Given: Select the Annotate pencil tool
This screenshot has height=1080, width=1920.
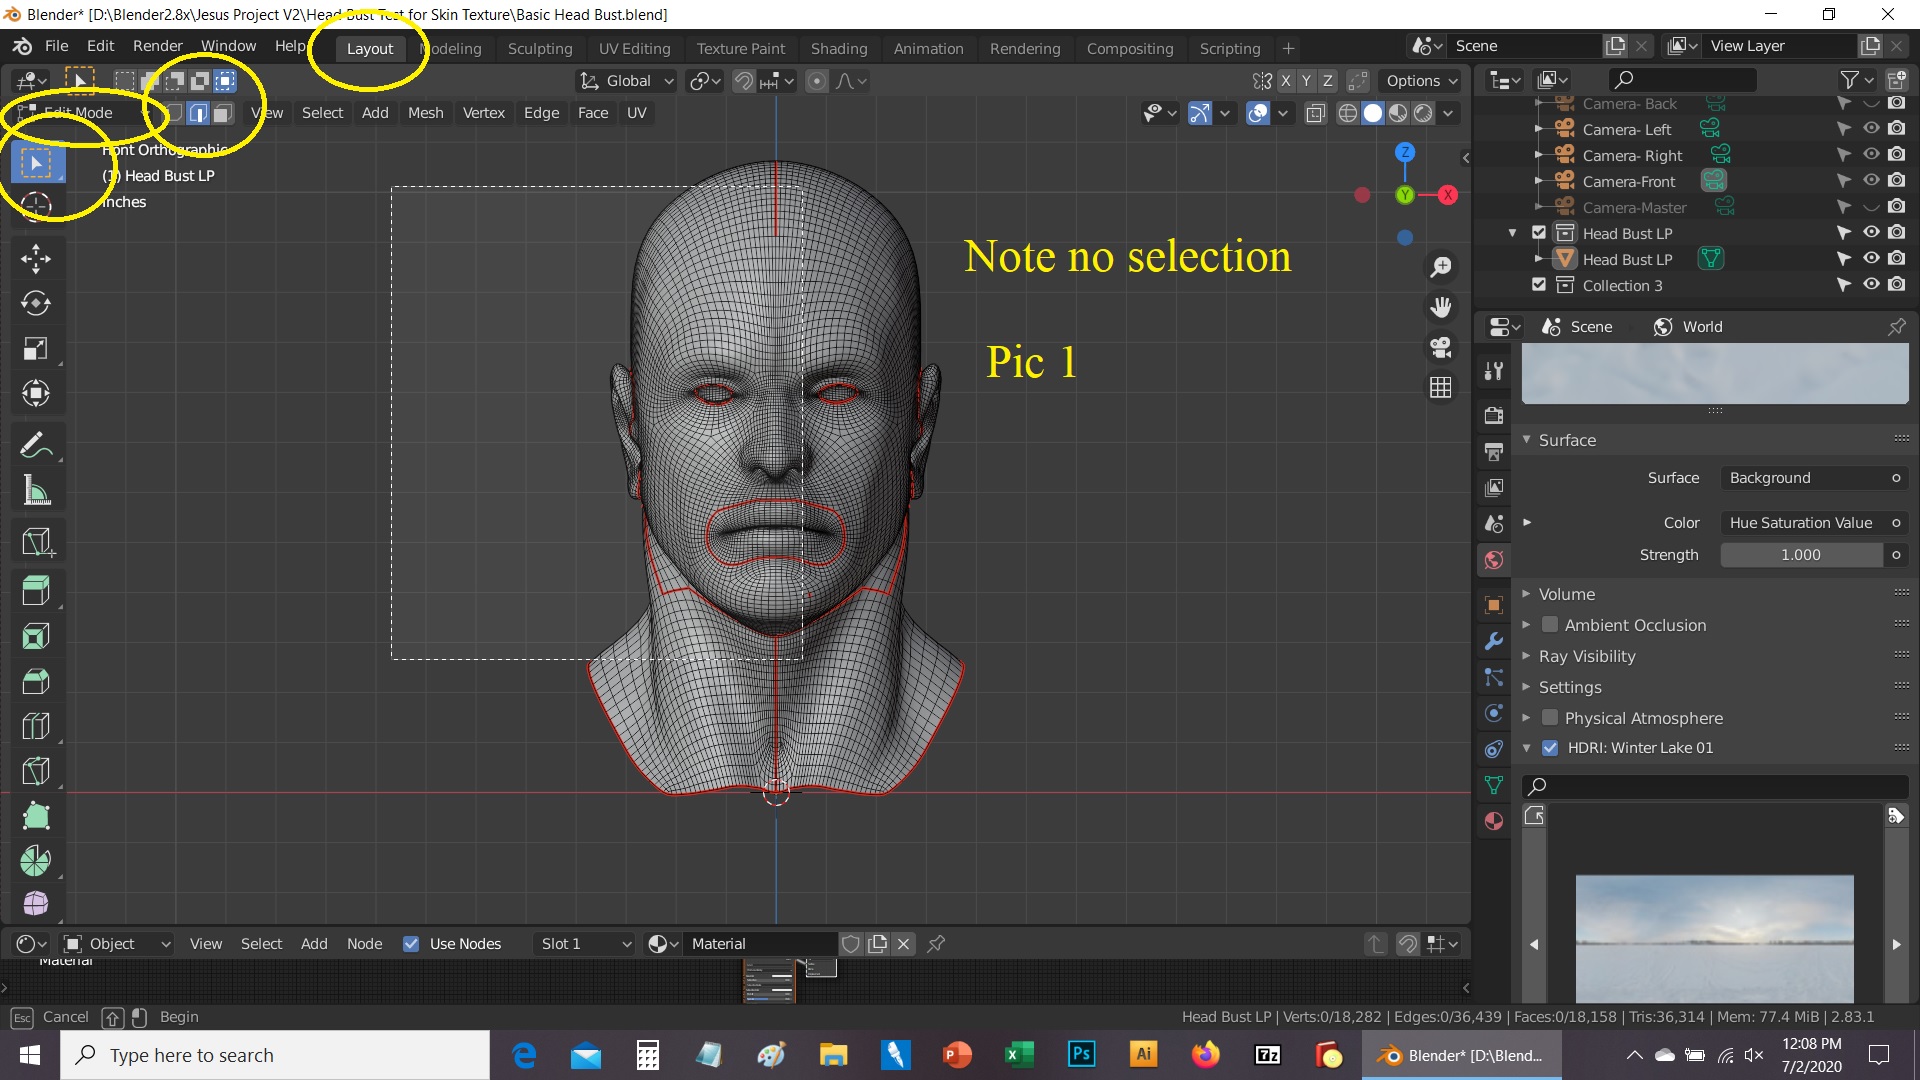Looking at the screenshot, I should pos(35,445).
